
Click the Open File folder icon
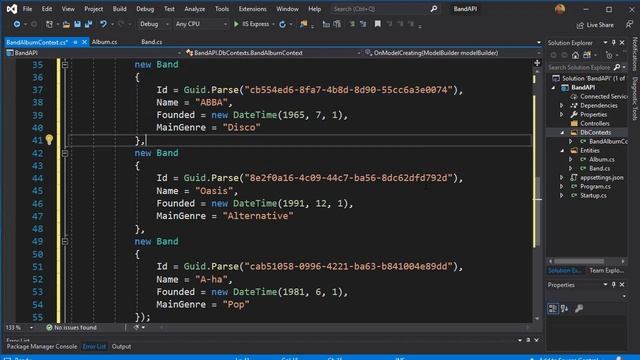pos(66,24)
